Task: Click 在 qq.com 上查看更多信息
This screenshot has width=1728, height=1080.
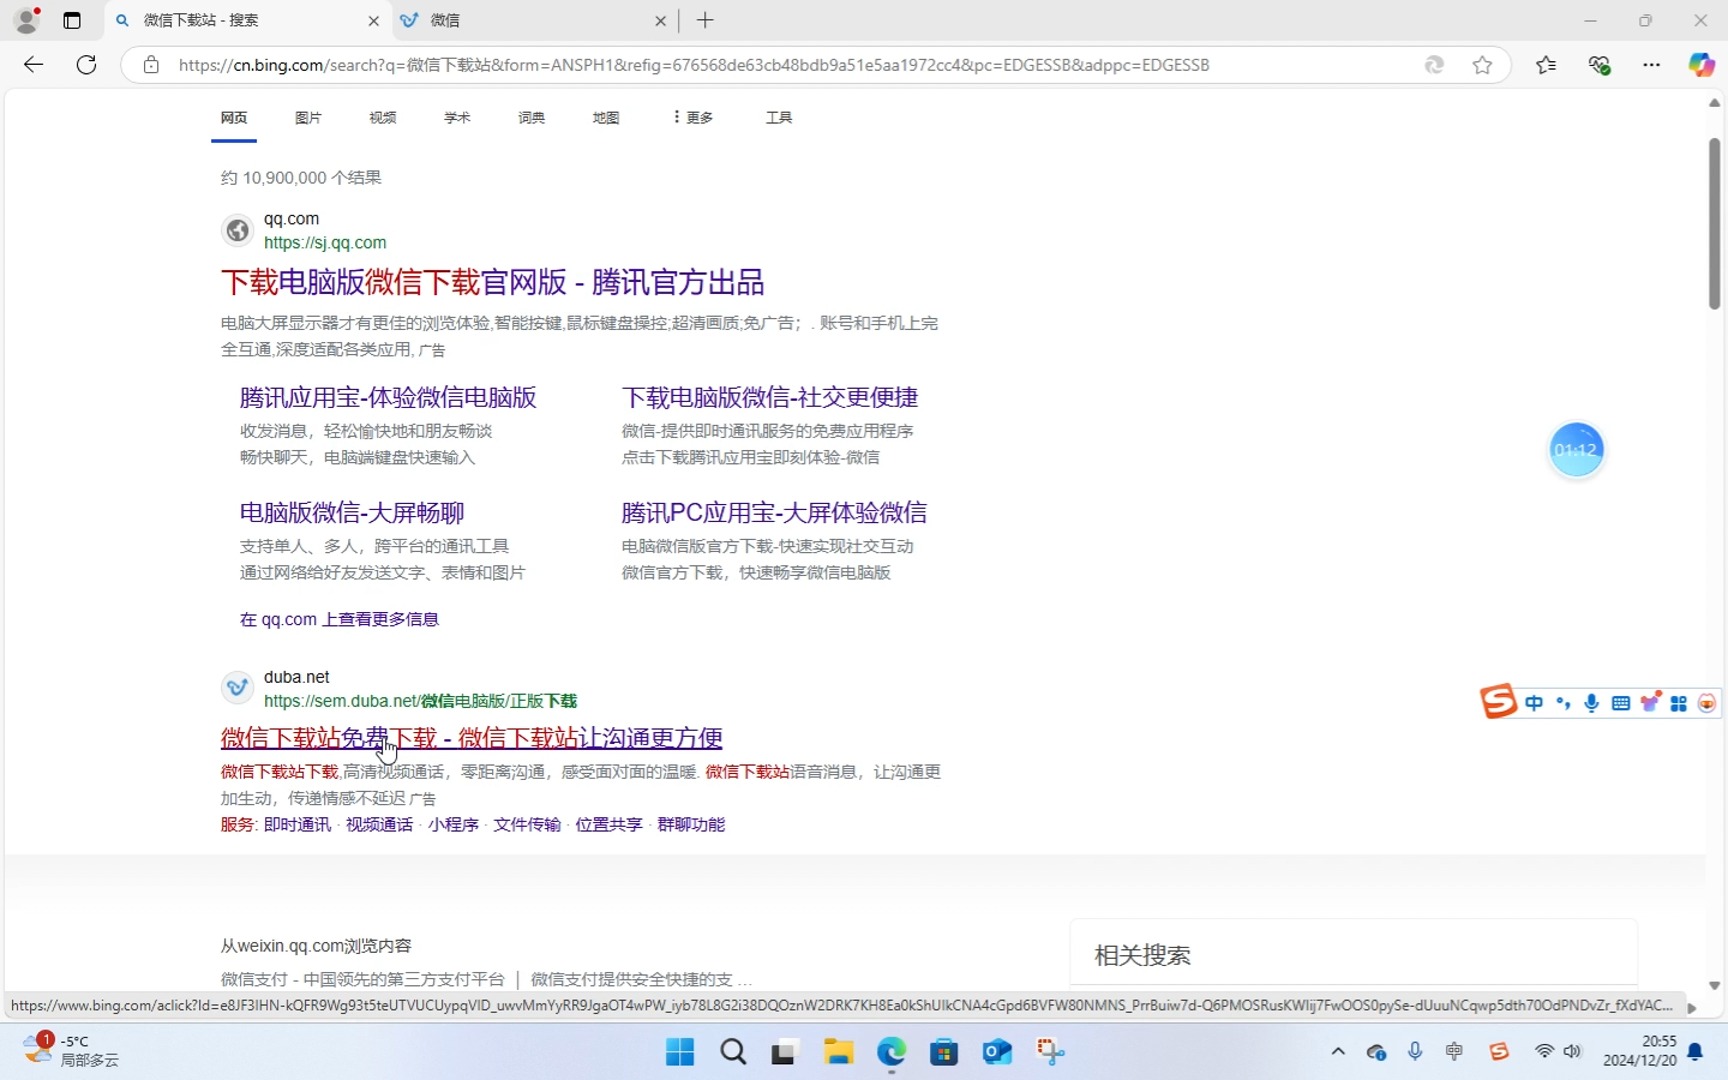Action: (x=339, y=620)
